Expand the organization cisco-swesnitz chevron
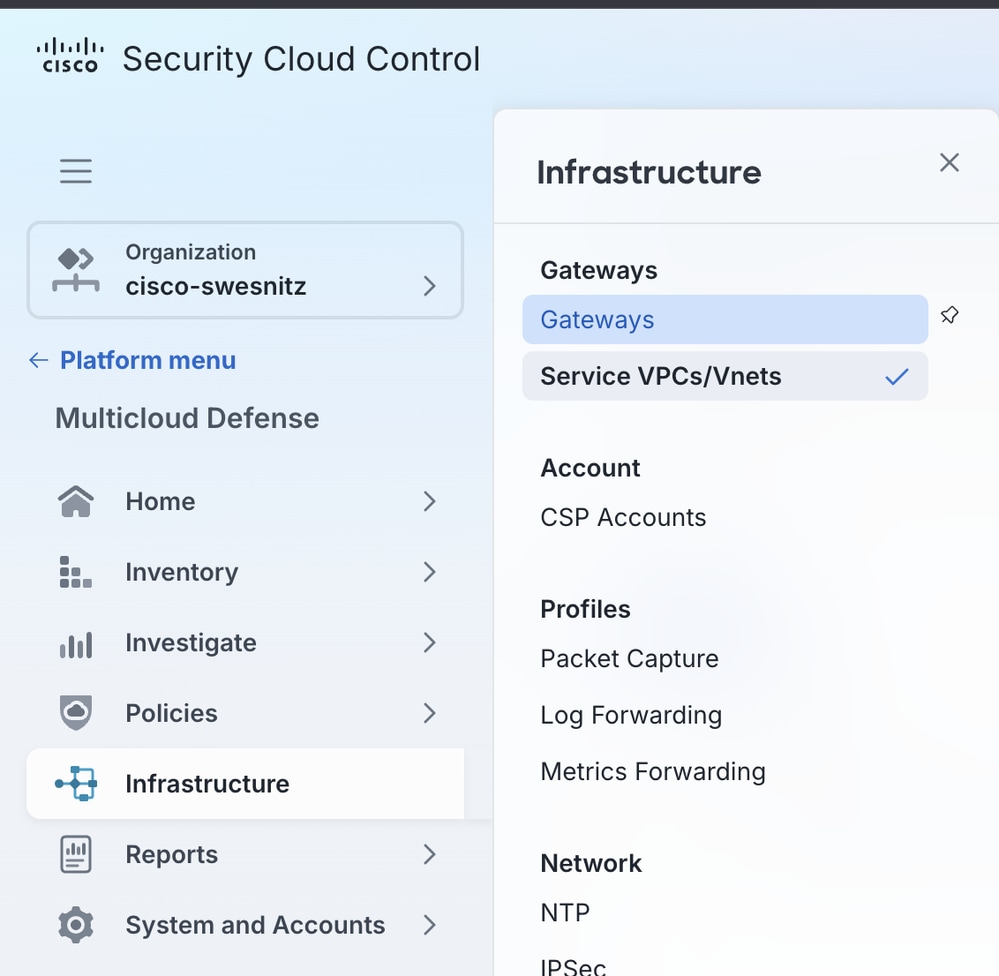The image size is (999, 976). point(429,286)
